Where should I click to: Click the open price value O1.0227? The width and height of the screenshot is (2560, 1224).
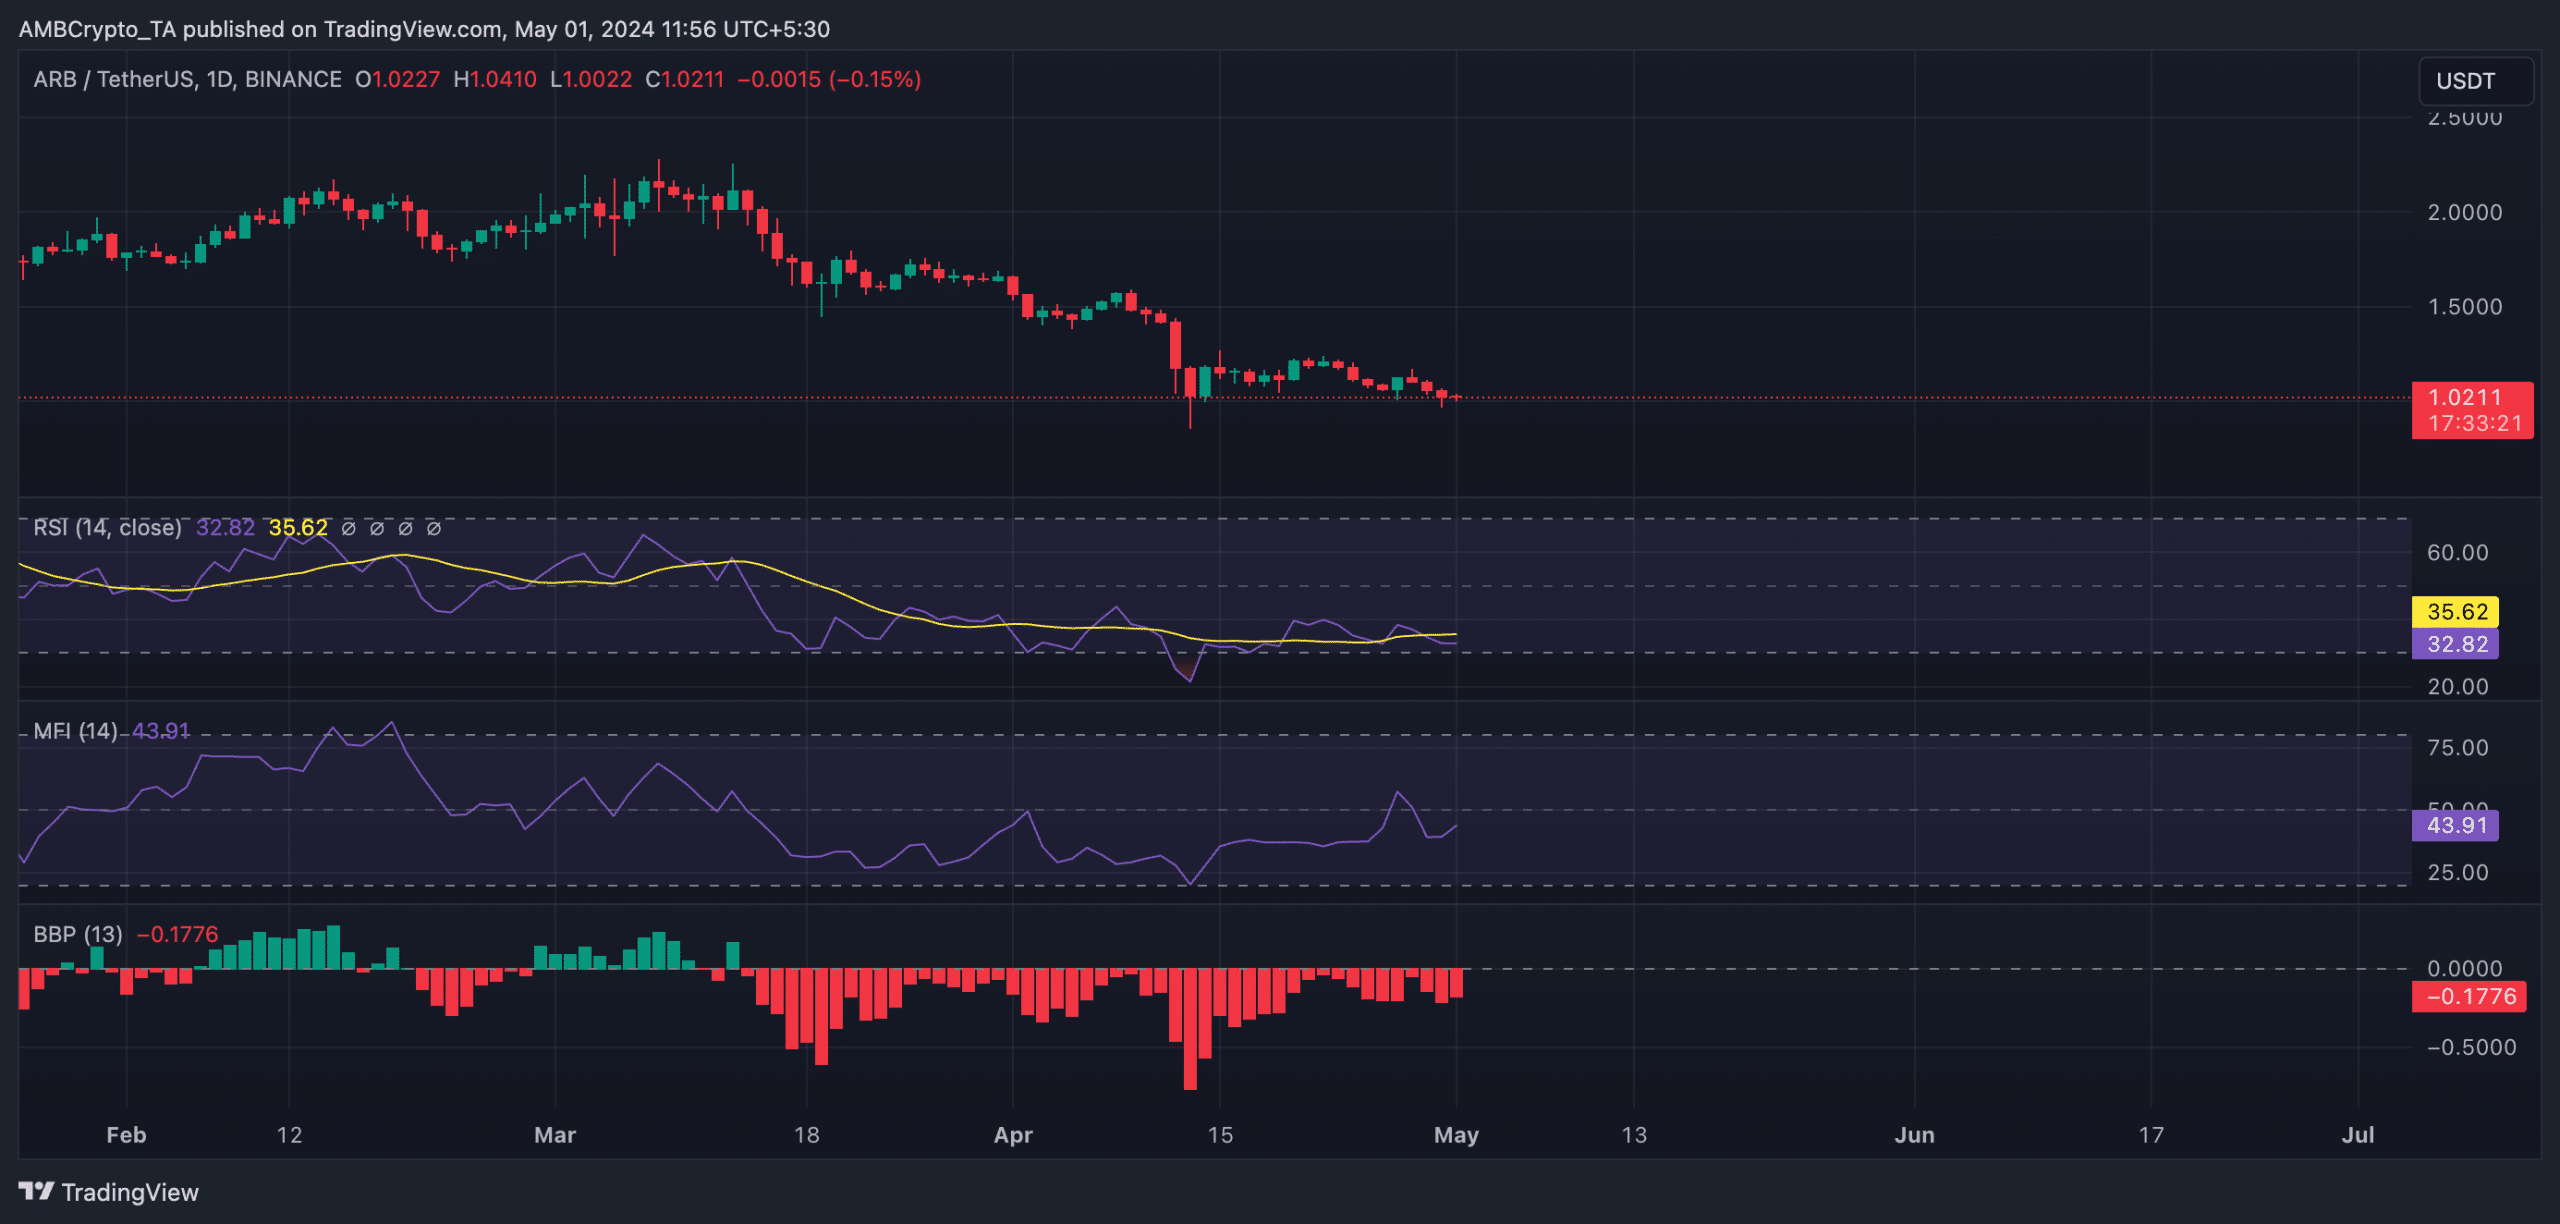(398, 79)
